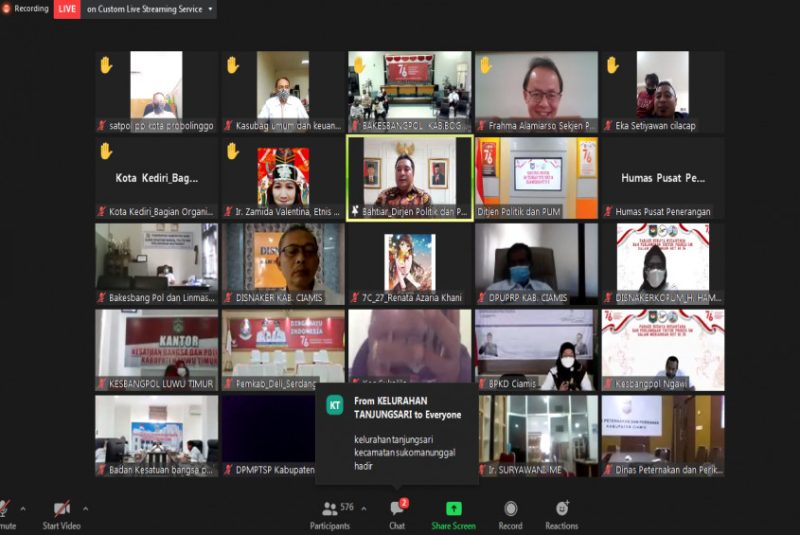Click the 'satpol pp kota probolinggo' name label
This screenshot has width=800, height=535.
[161, 125]
